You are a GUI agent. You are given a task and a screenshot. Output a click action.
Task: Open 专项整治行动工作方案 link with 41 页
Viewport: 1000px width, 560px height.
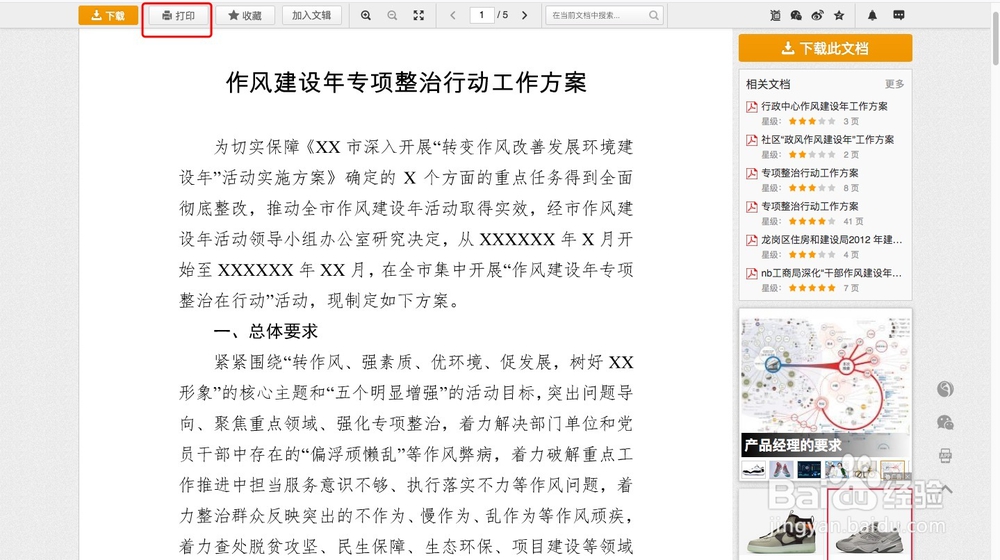(x=809, y=206)
